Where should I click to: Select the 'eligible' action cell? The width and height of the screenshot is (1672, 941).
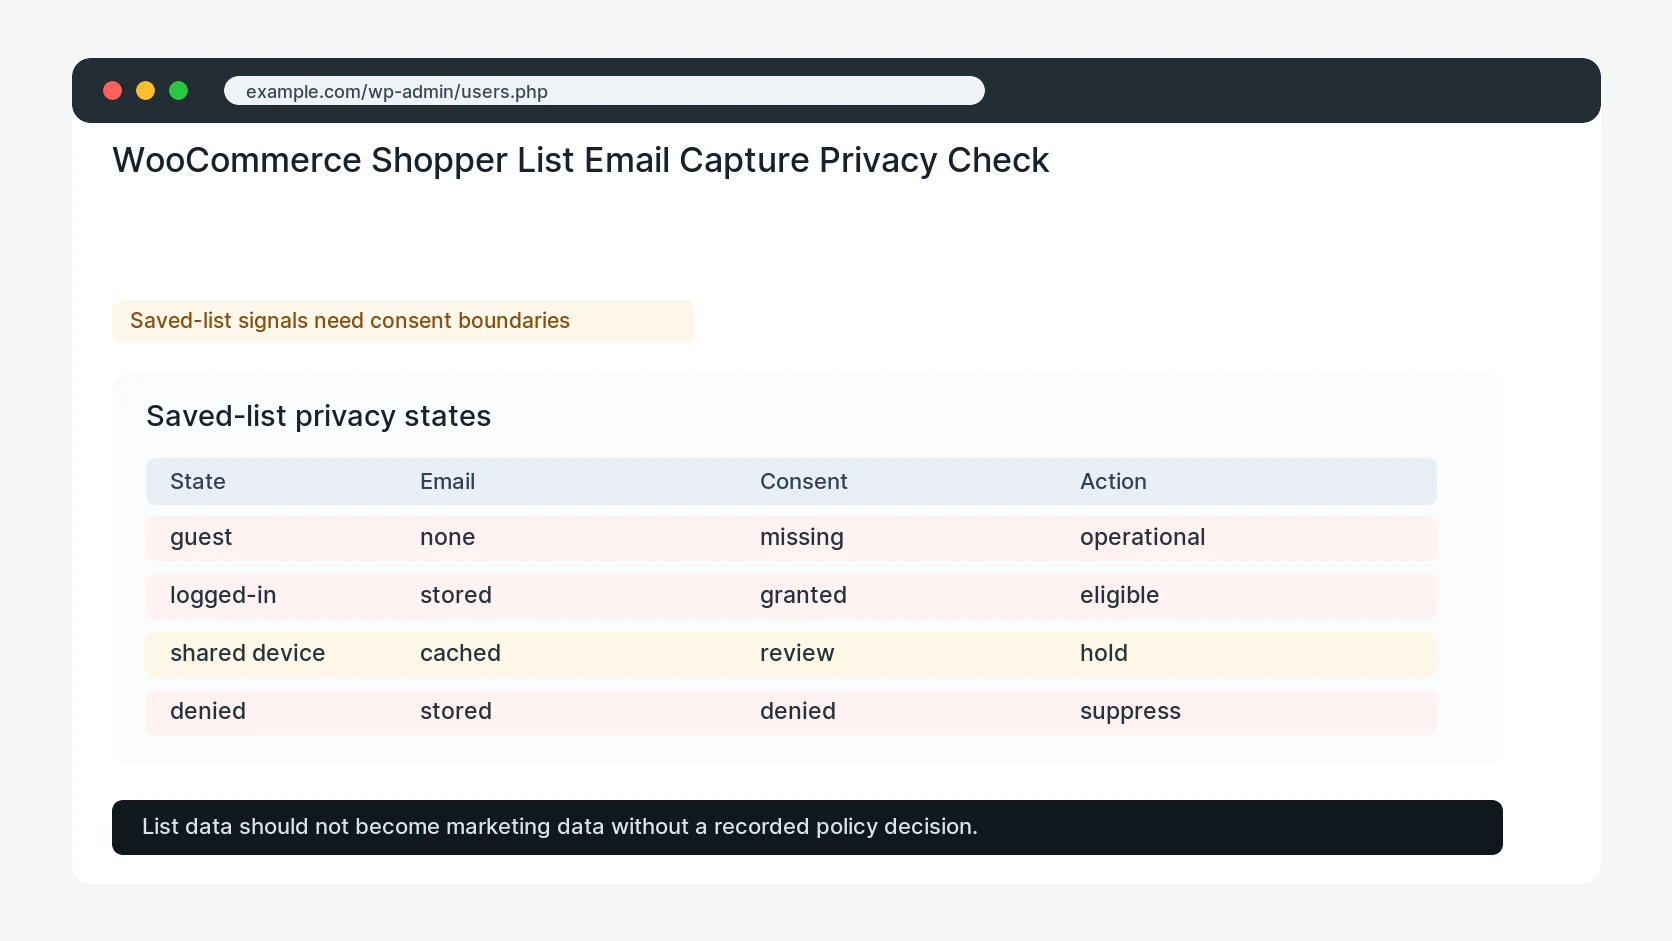pos(1119,596)
